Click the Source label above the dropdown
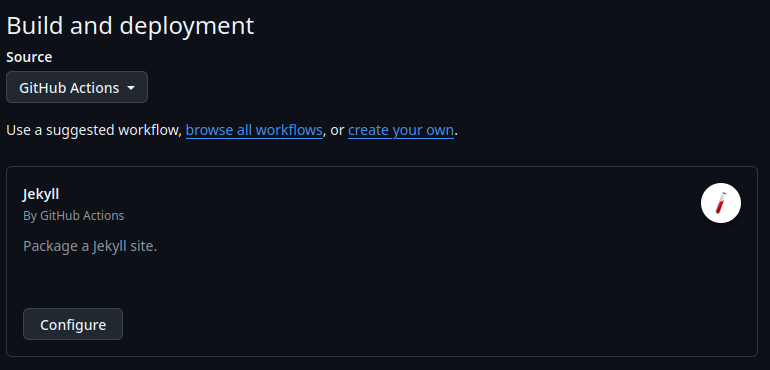This screenshot has height=370, width=770. coord(29,57)
